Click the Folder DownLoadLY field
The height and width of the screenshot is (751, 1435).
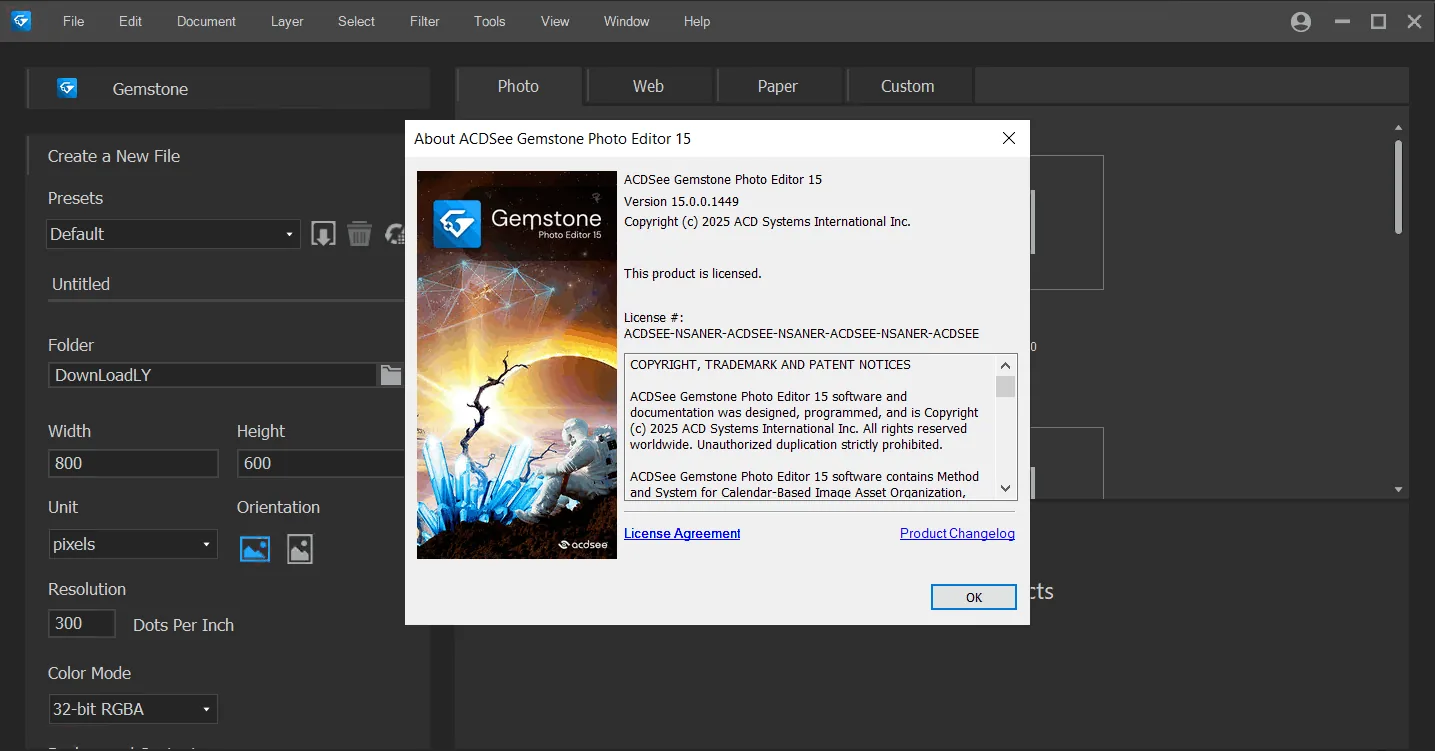[x=212, y=375]
